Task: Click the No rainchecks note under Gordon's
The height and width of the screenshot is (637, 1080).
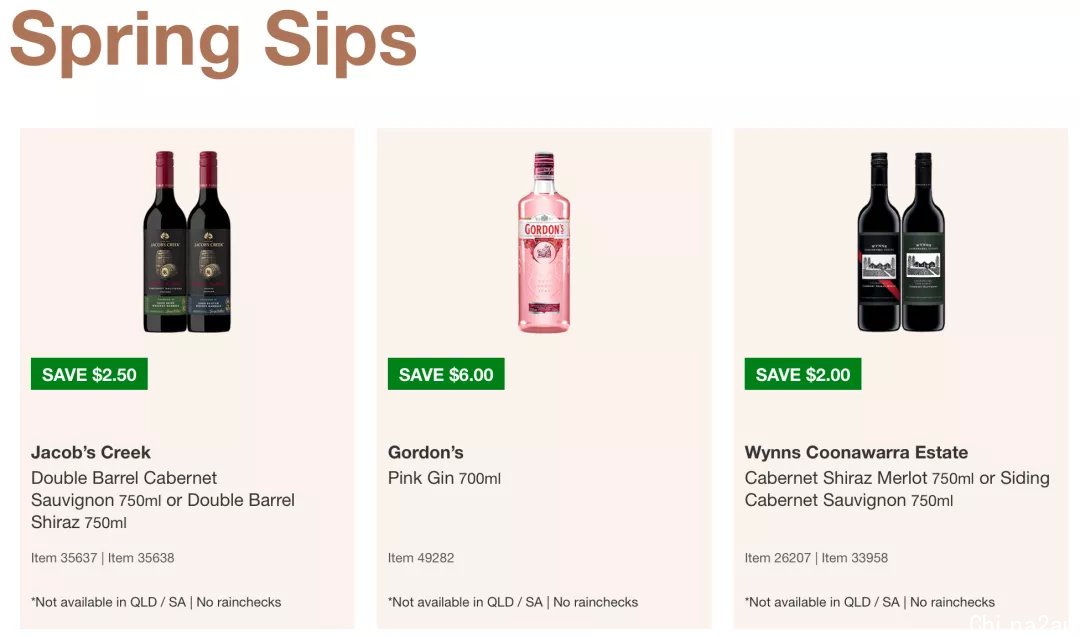Action: (x=596, y=602)
